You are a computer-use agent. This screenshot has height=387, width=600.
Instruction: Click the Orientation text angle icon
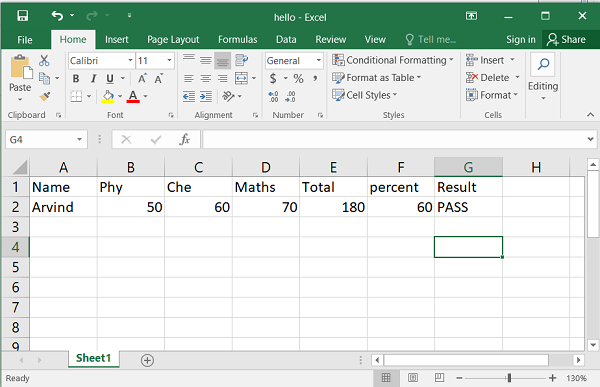228,96
